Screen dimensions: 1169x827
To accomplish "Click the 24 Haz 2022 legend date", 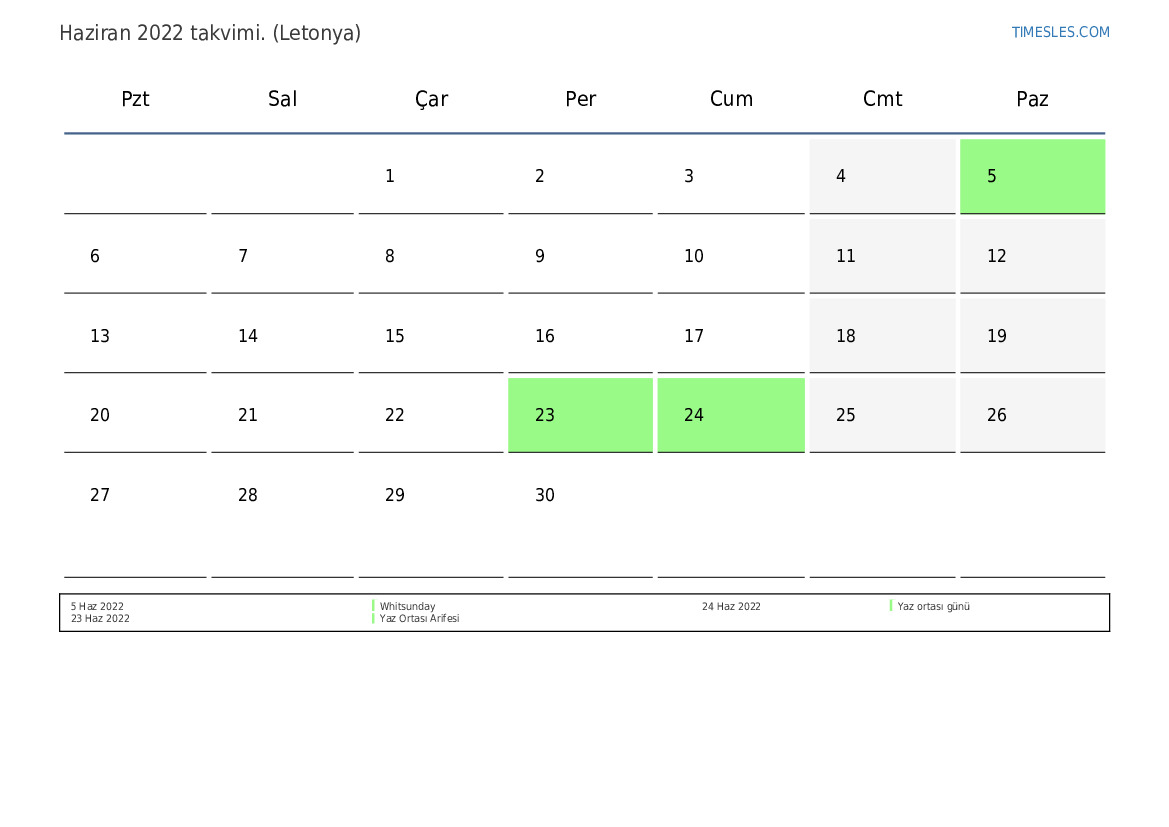I will point(731,606).
